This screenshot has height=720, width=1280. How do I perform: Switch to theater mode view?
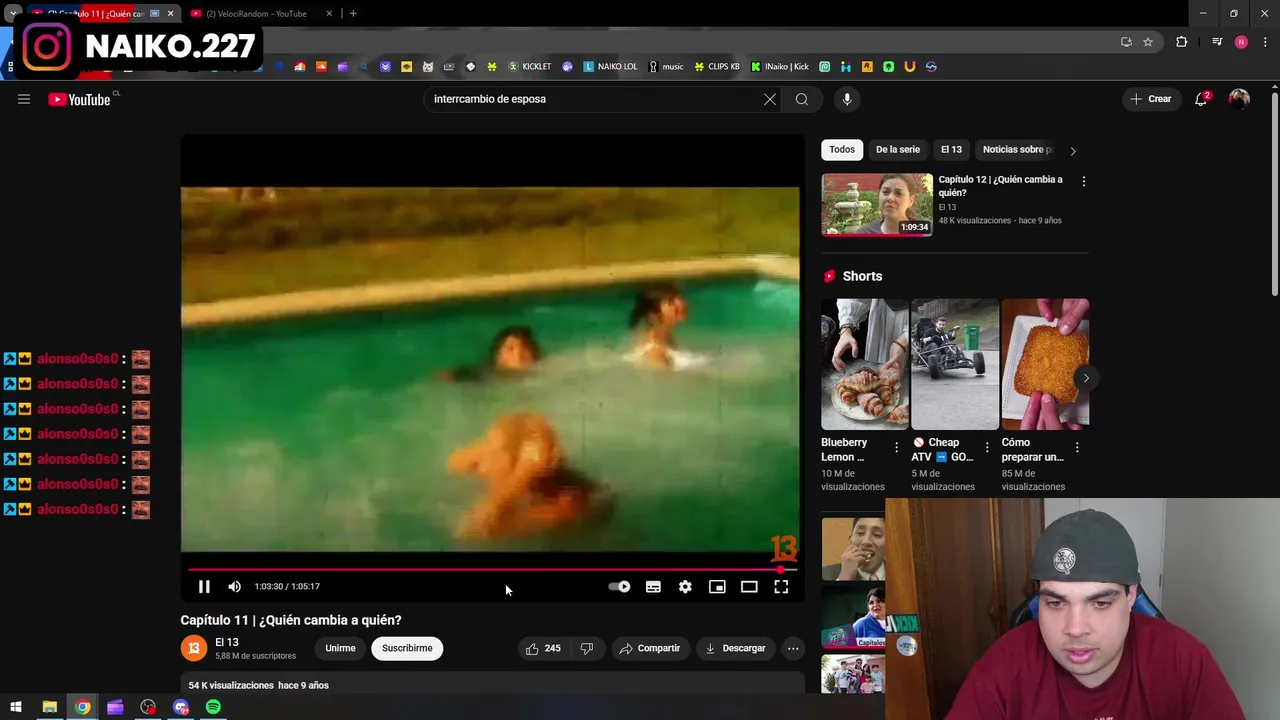coord(749,587)
